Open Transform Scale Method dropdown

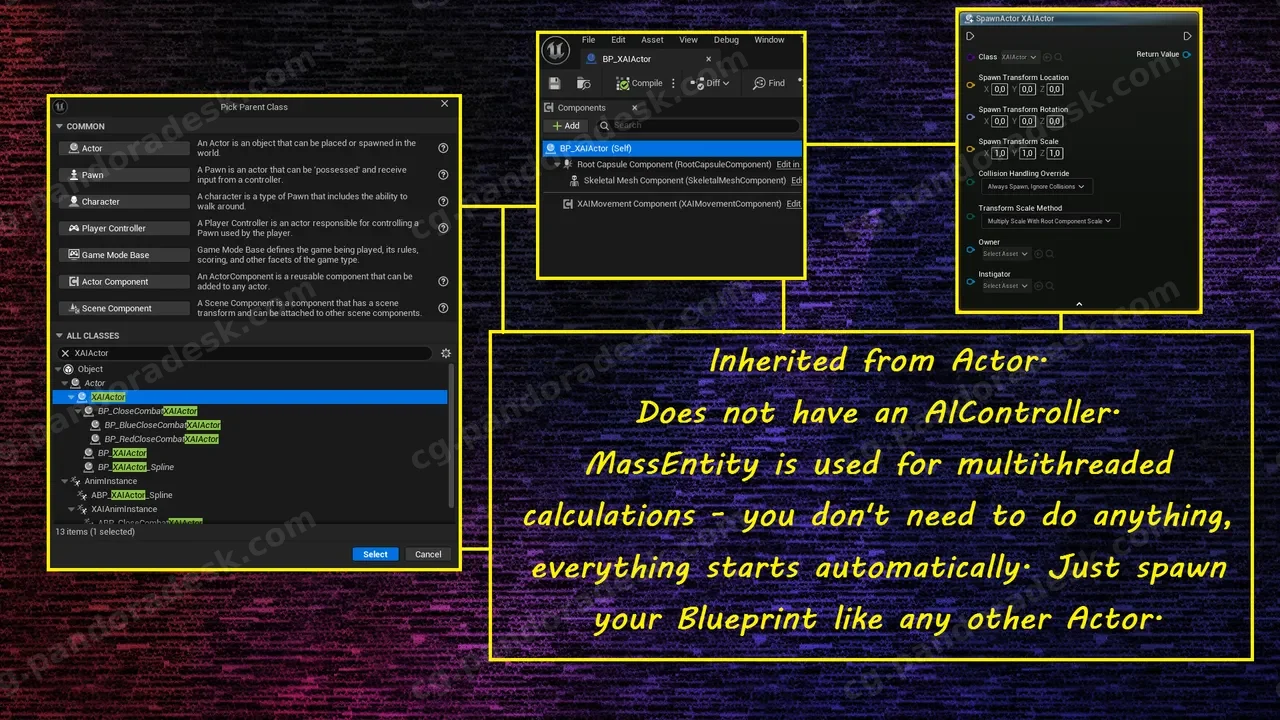pos(1049,221)
